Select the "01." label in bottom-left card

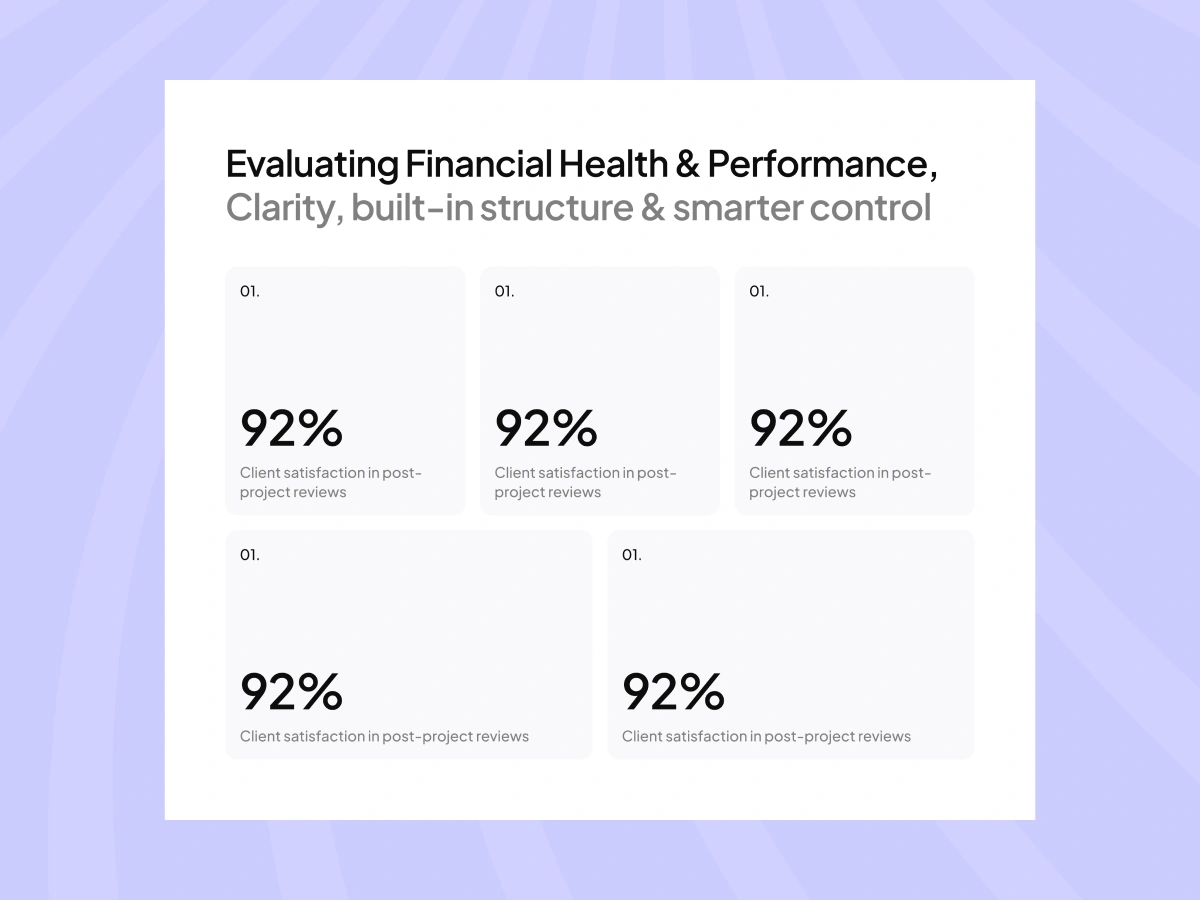250,554
